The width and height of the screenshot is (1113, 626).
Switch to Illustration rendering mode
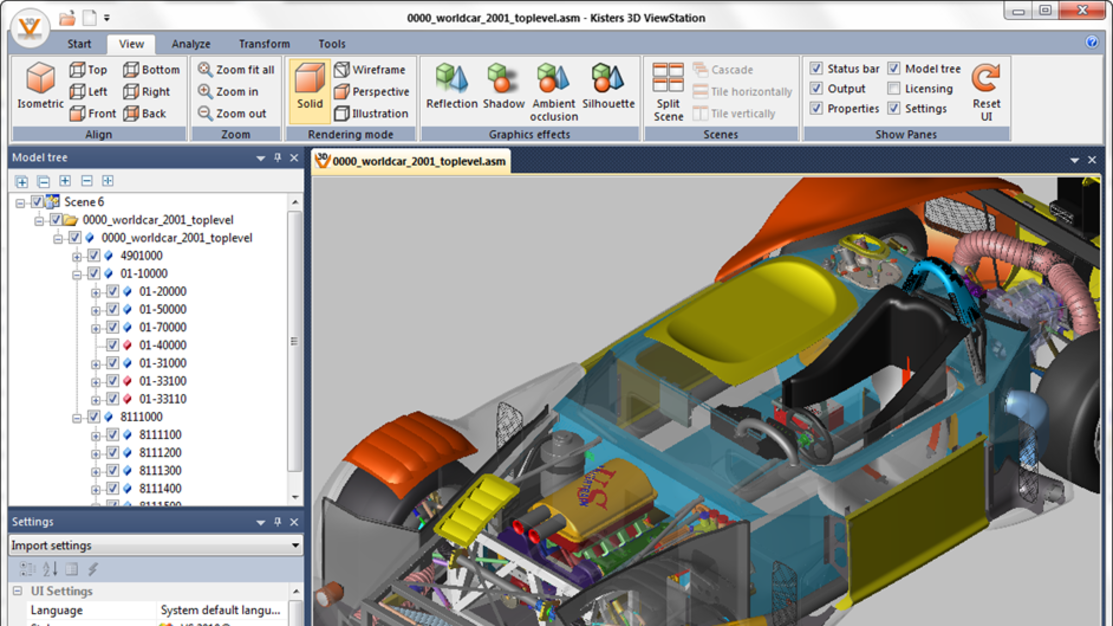371,114
